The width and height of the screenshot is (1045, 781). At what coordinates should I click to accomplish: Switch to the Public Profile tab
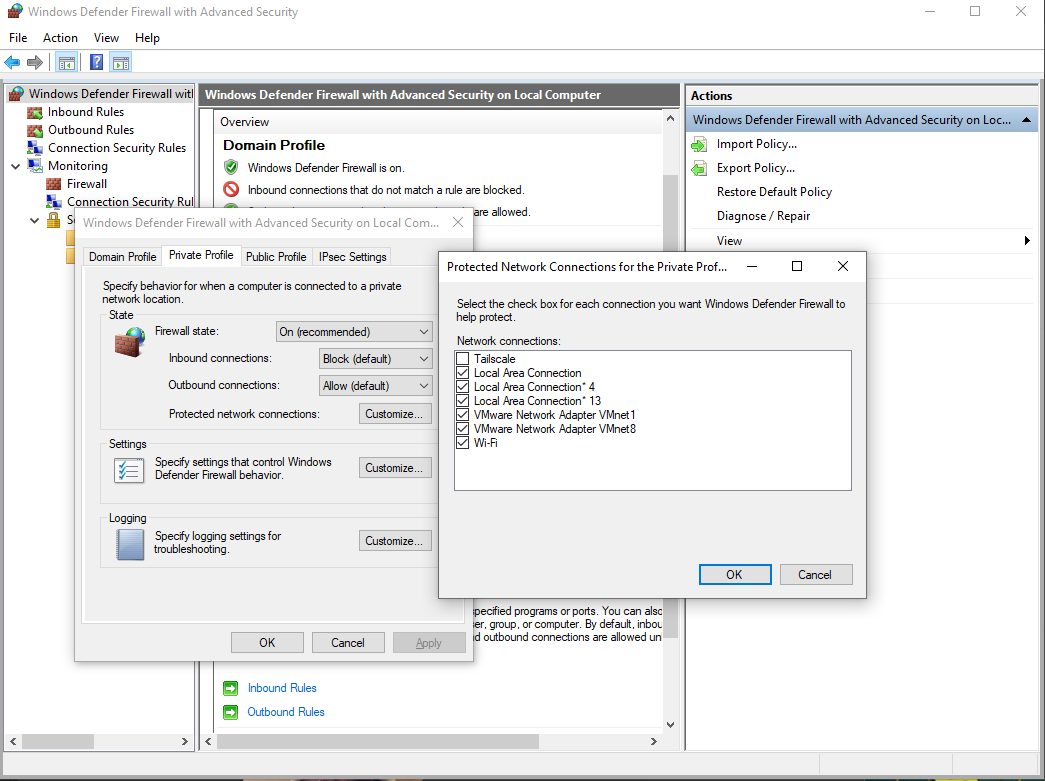pyautogui.click(x=276, y=257)
